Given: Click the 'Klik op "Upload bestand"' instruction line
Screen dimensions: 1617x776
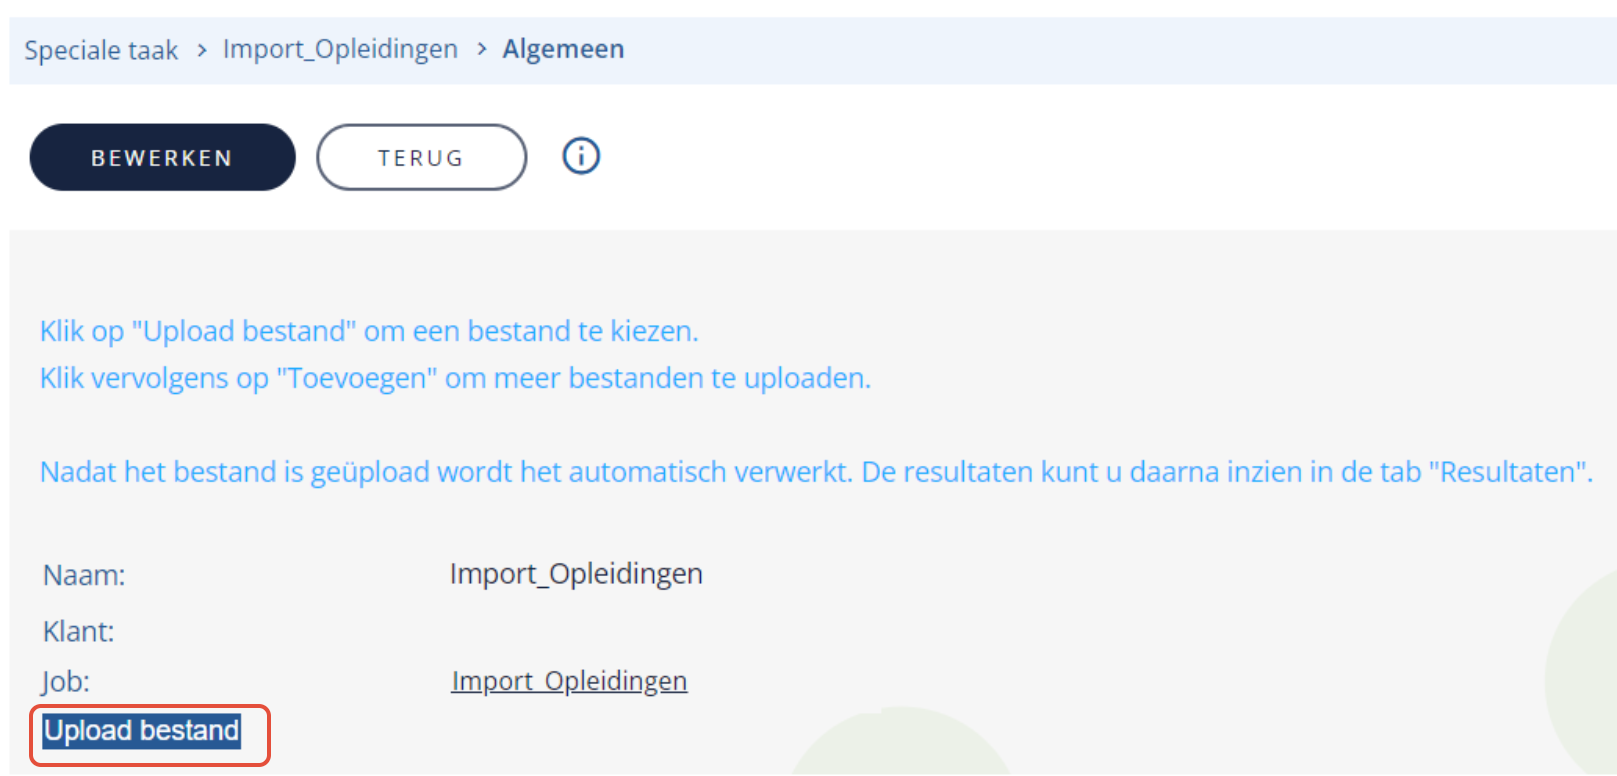Looking at the screenshot, I should 369,331.
